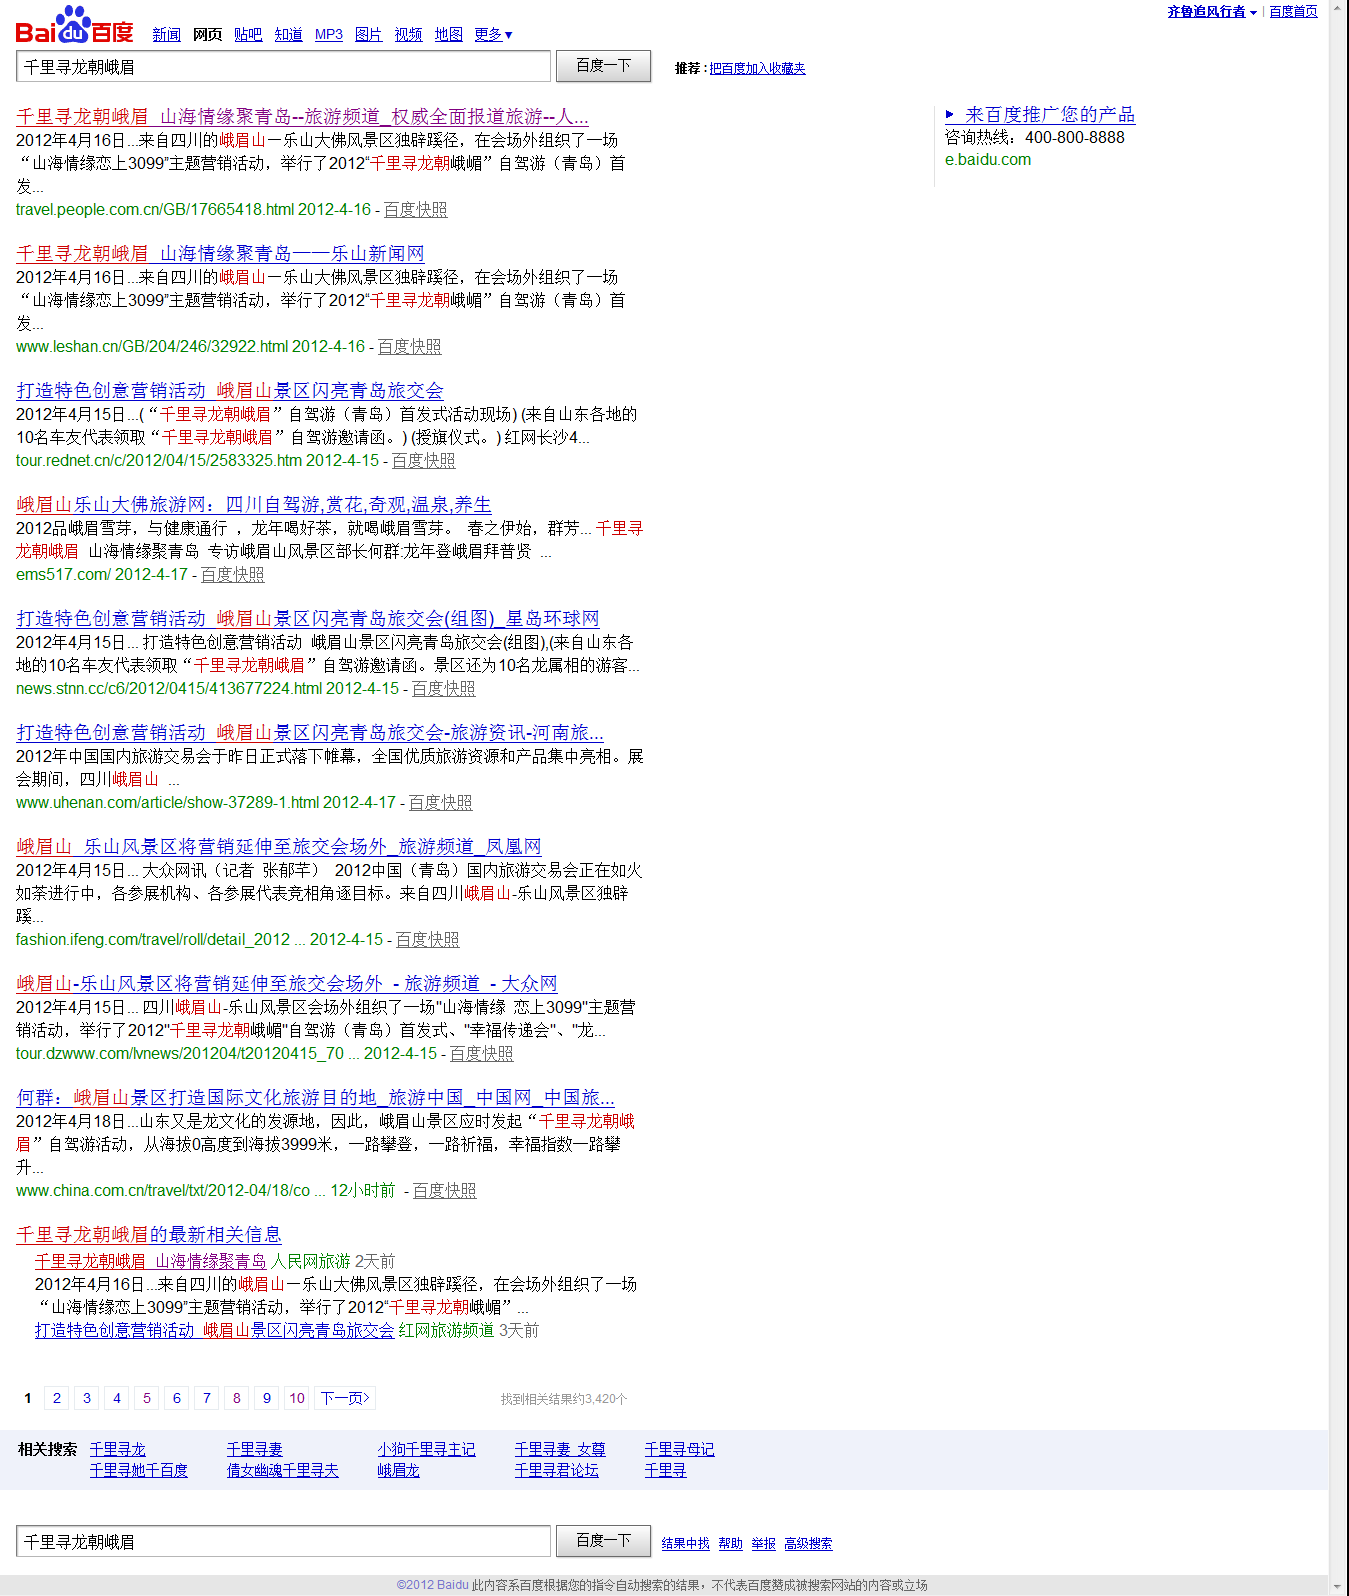Open the 星岛环球网 result title
Viewport: 1349px width, 1596px height.
pos(308,619)
